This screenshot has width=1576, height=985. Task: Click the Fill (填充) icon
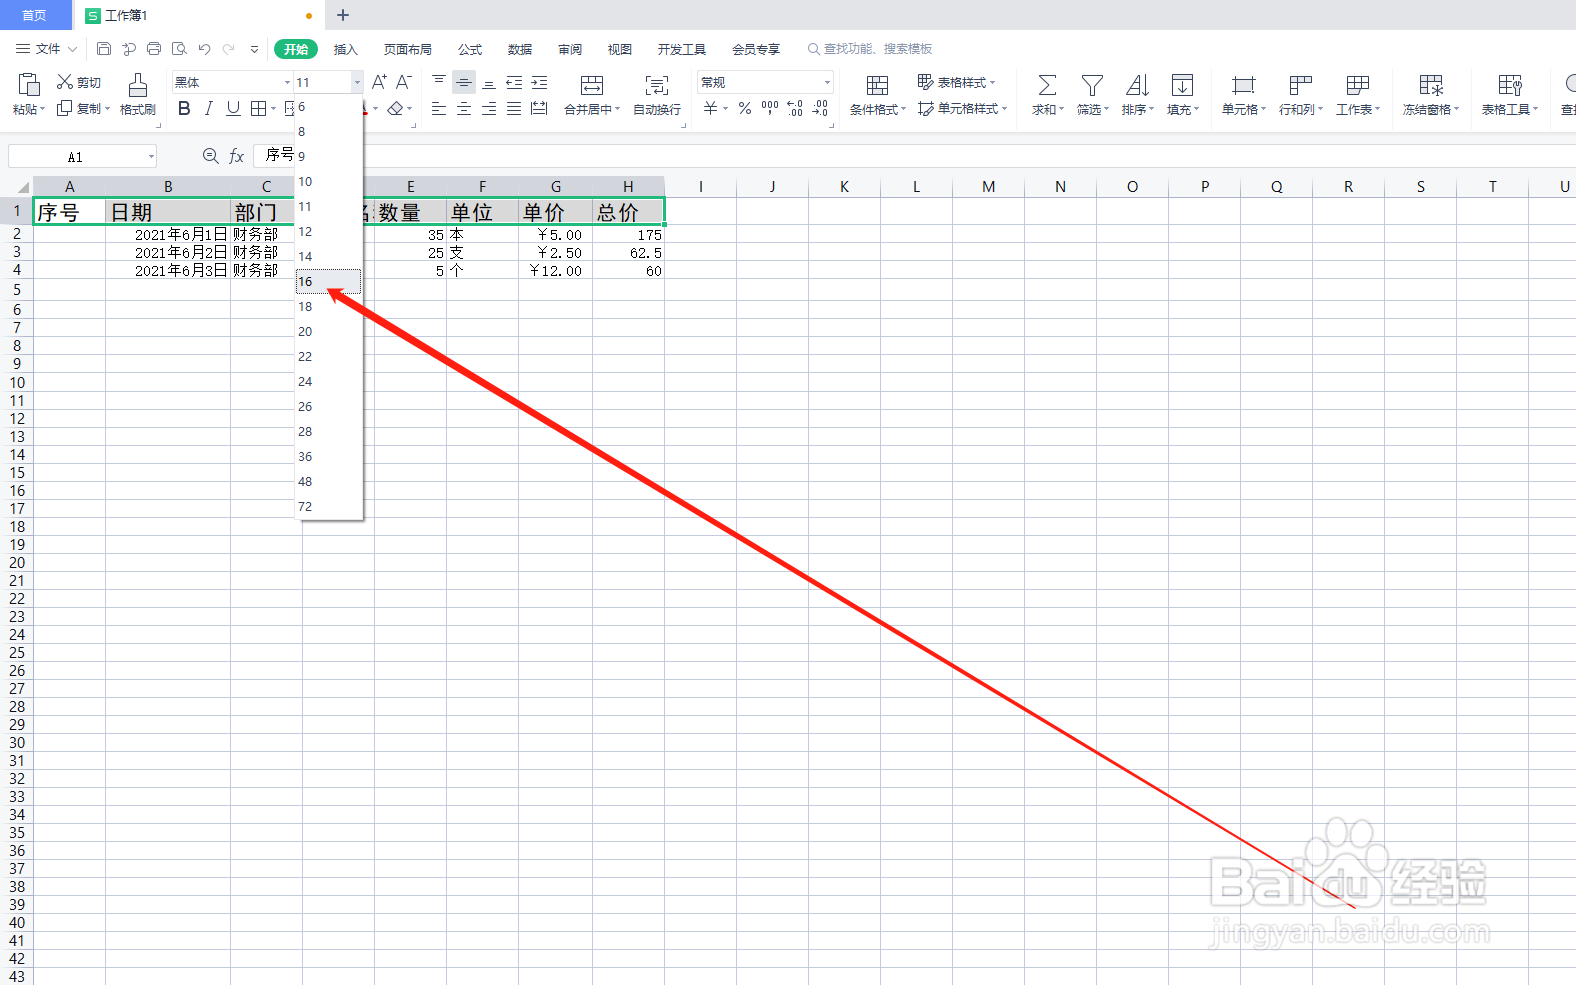tap(1182, 85)
